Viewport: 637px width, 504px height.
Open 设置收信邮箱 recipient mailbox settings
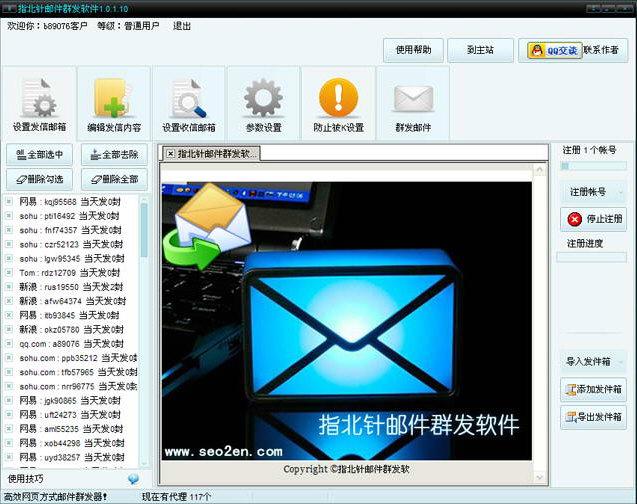tap(189, 102)
